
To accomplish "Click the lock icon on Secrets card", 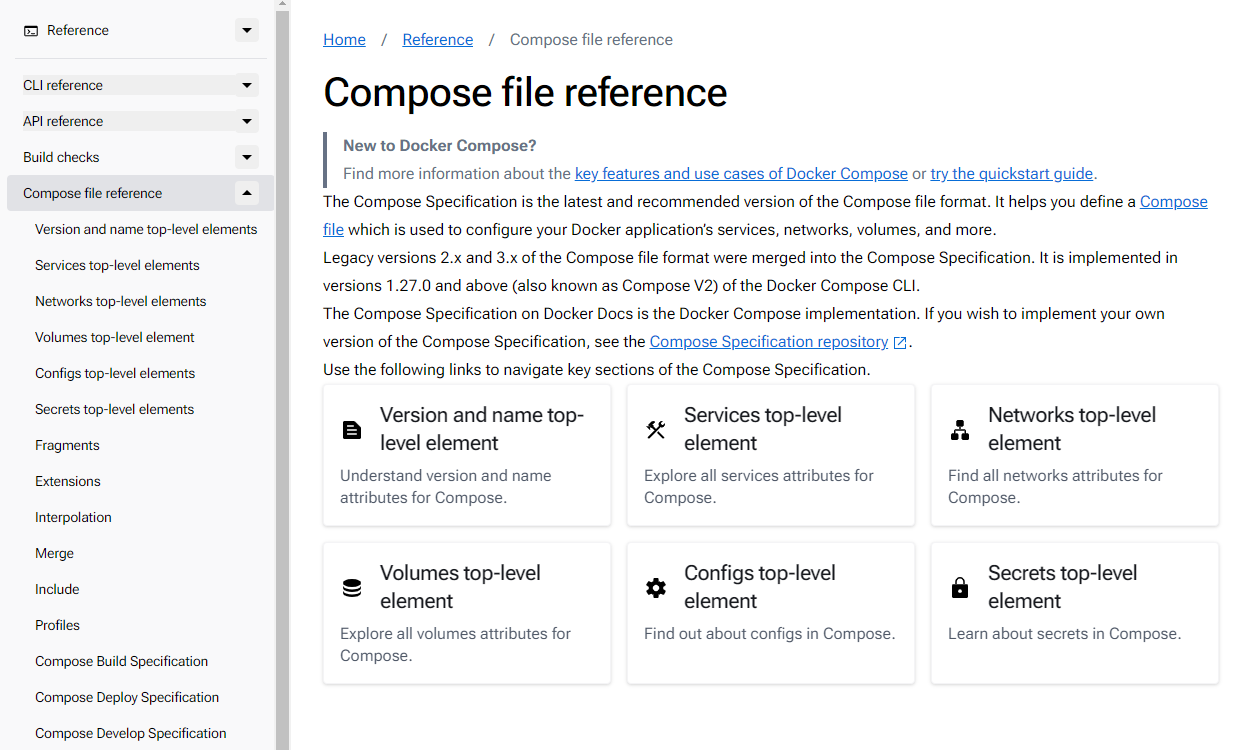I will [x=960, y=588].
